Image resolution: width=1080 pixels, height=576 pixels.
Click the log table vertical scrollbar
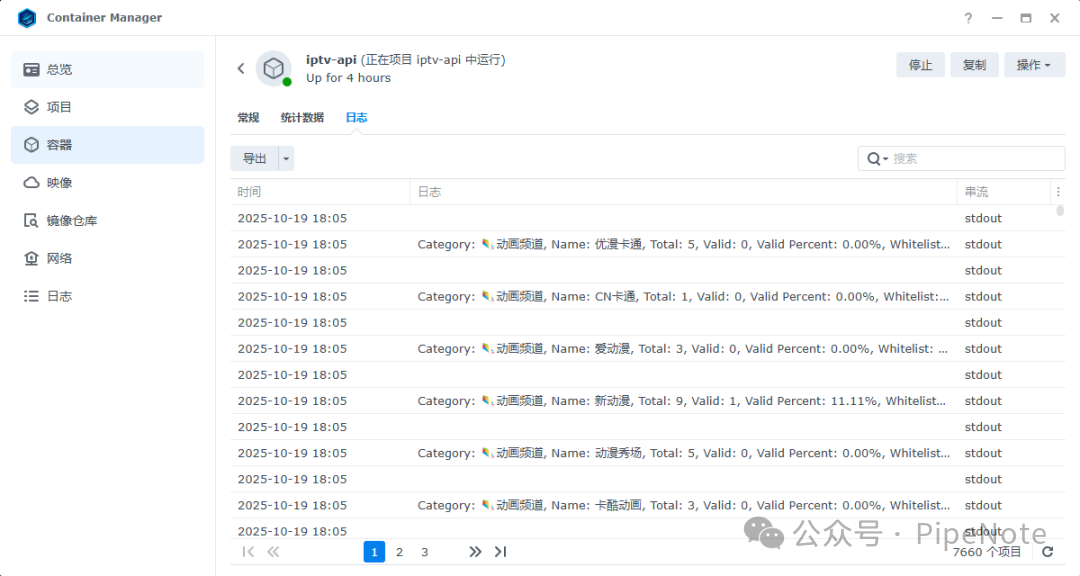coord(1060,211)
